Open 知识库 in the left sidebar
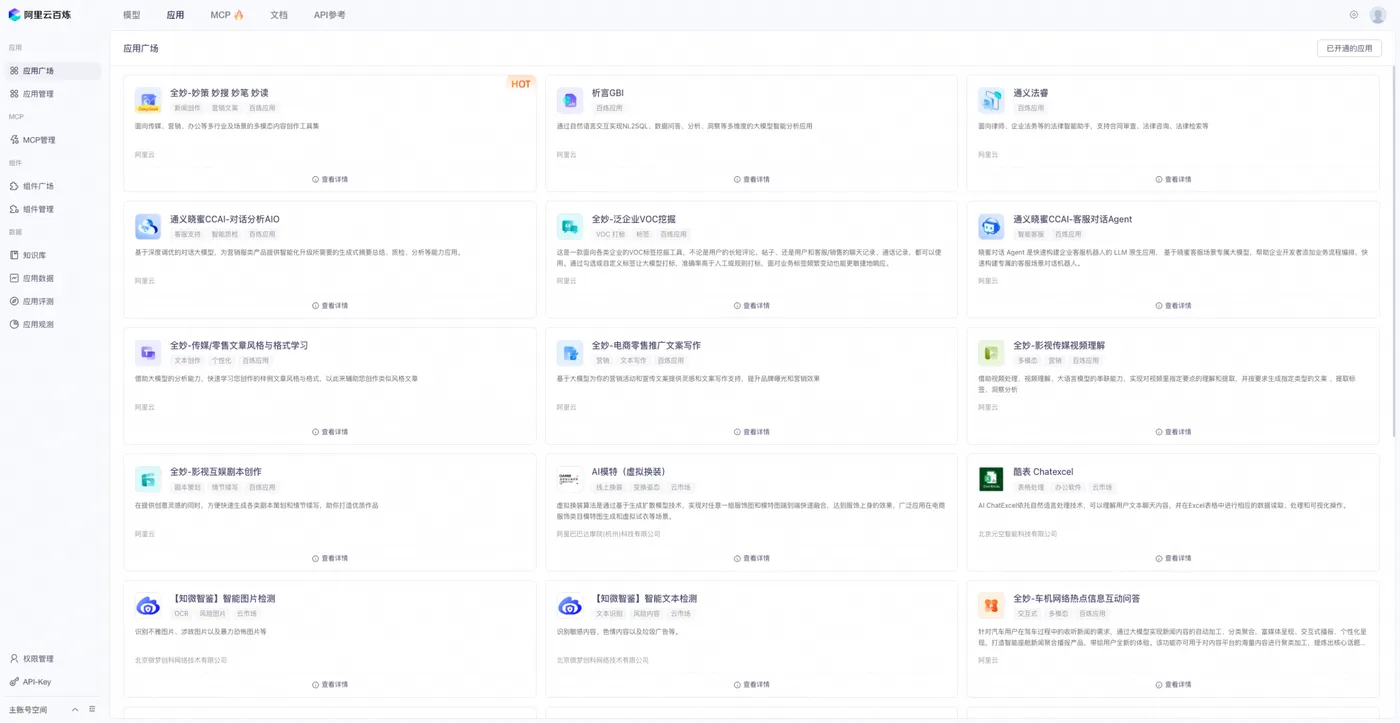The width and height of the screenshot is (1400, 723). click(x=34, y=255)
